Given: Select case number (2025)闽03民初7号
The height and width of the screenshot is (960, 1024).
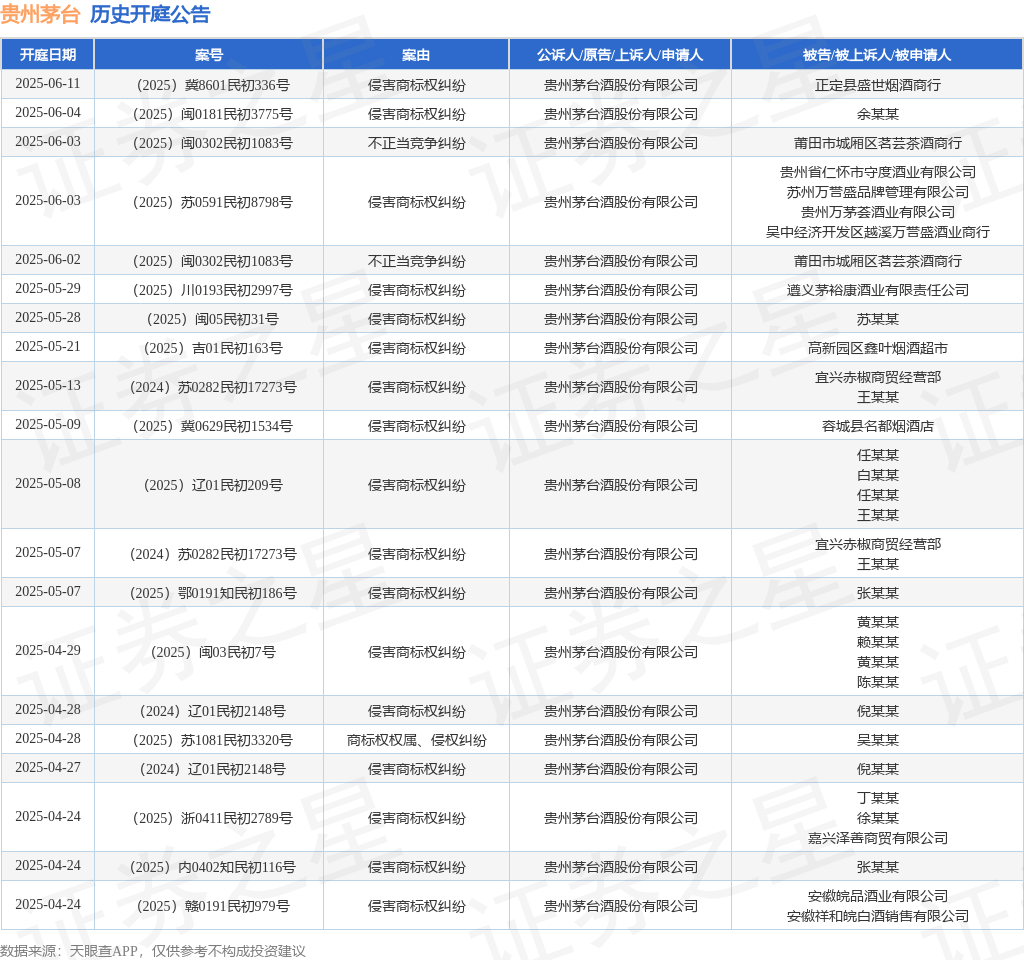Looking at the screenshot, I should pyautogui.click(x=212, y=652).
